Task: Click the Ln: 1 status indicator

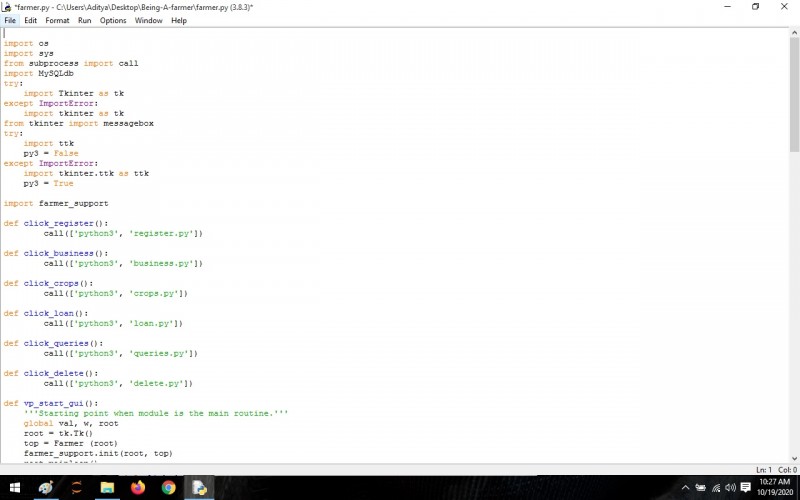Action: coord(764,469)
